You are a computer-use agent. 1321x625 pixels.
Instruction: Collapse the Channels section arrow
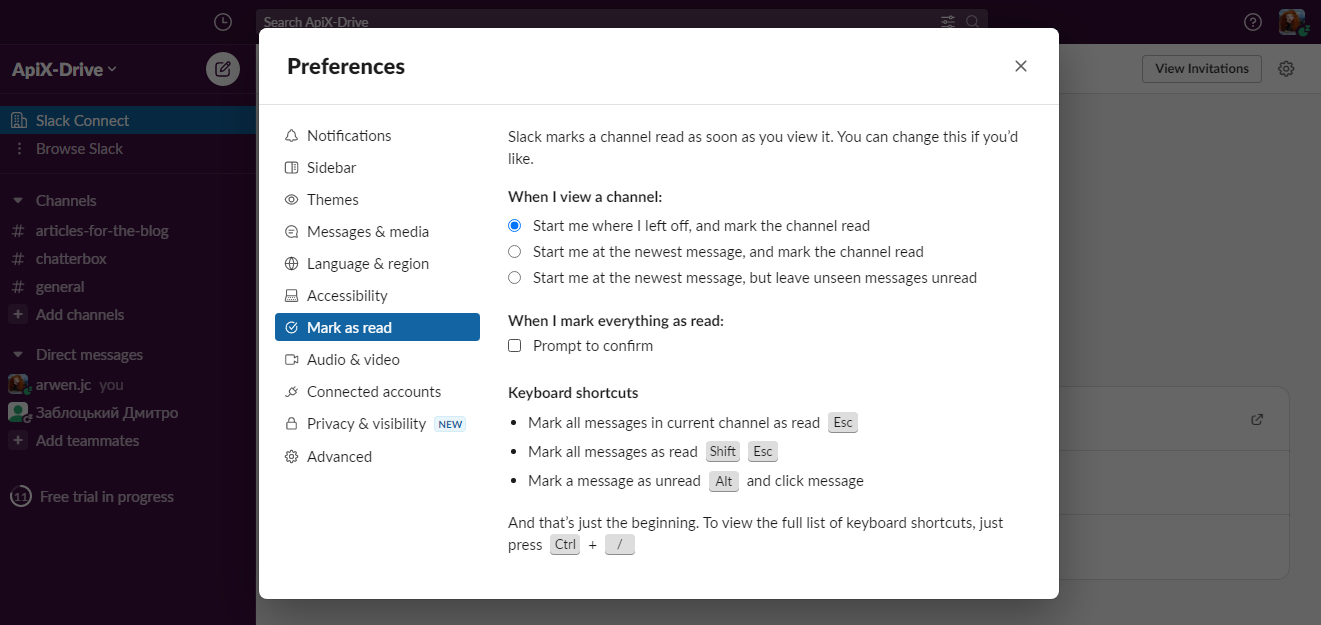[x=17, y=200]
